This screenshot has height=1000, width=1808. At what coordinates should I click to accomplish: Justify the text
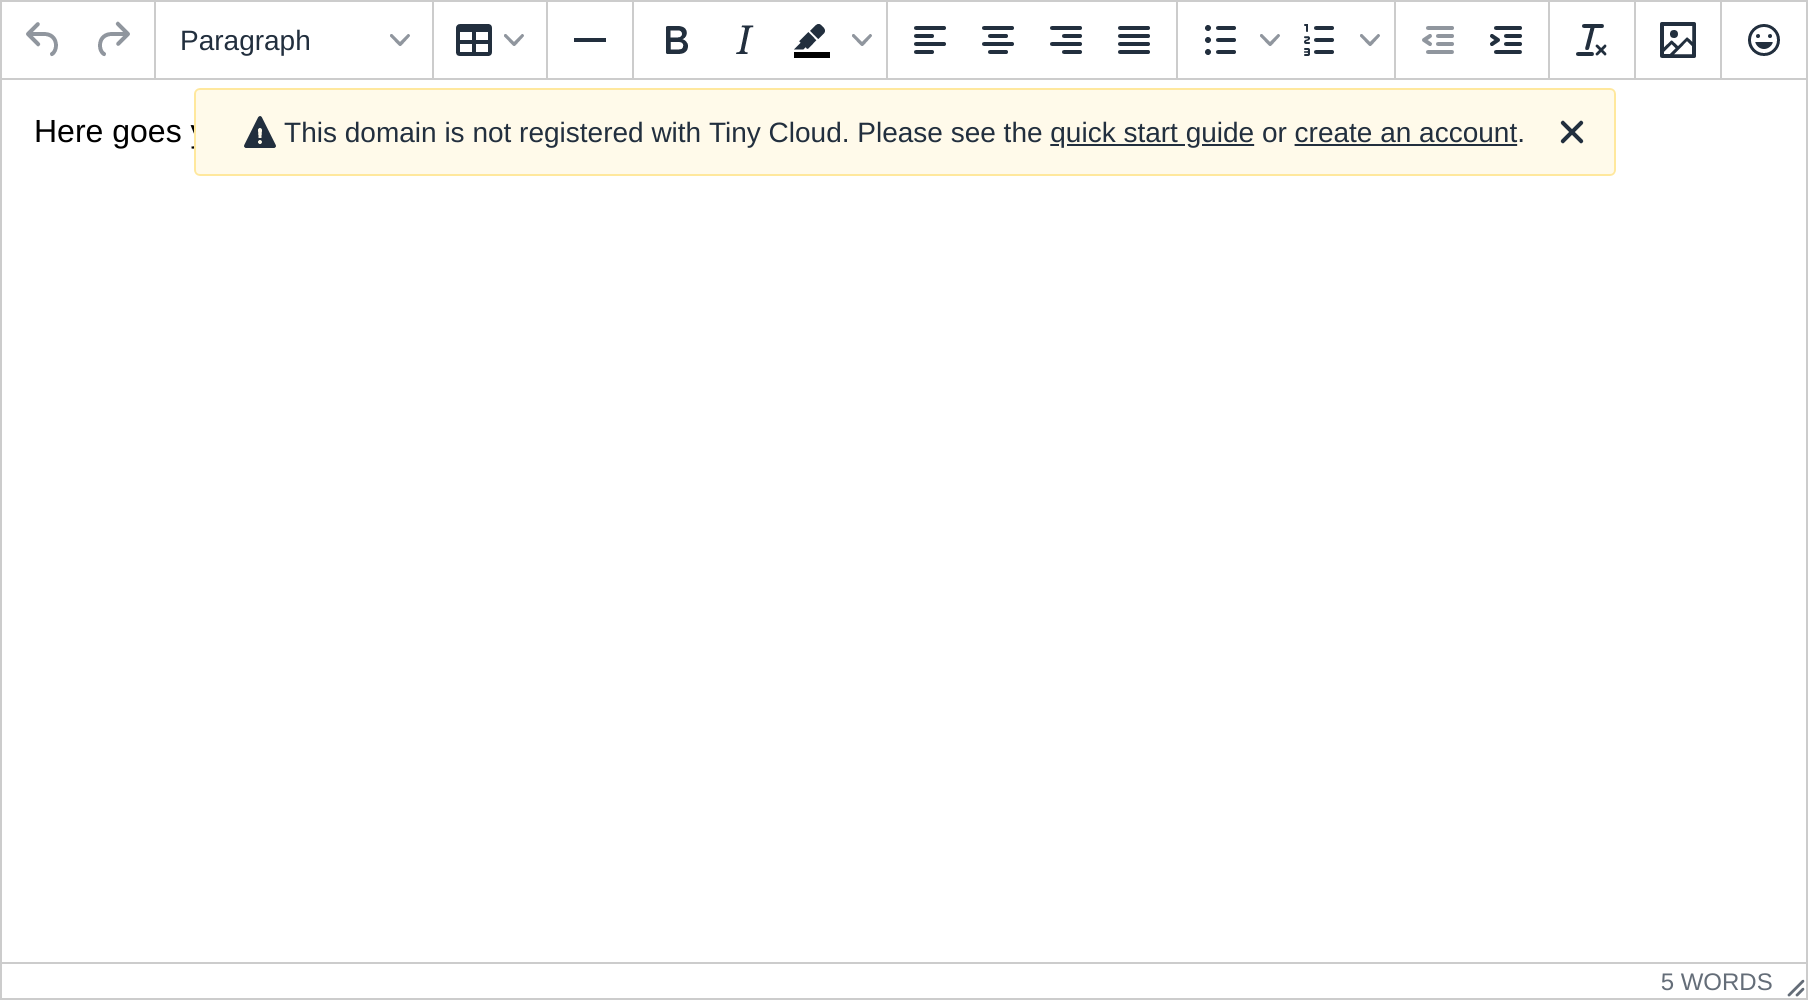[1134, 40]
